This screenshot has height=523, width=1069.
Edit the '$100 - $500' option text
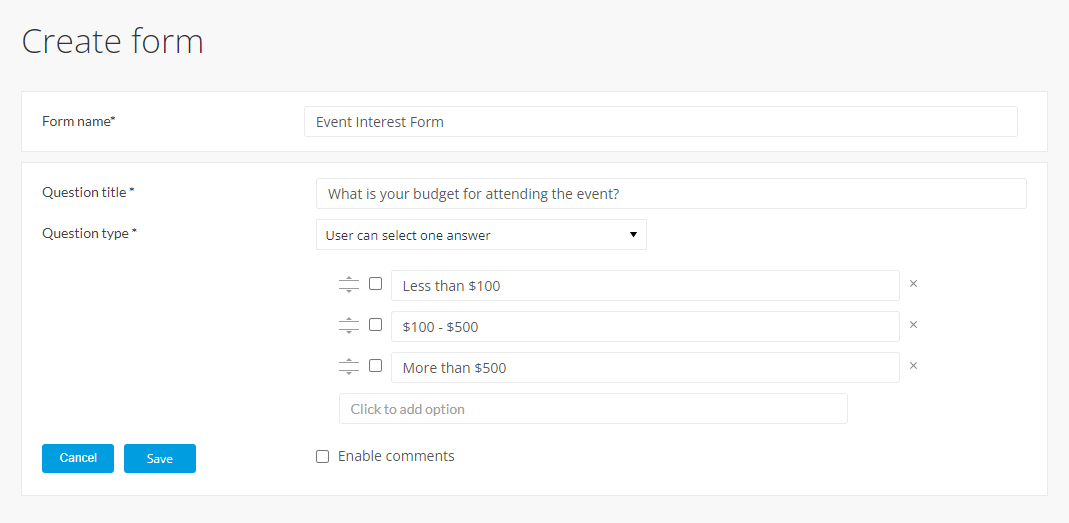pos(645,326)
